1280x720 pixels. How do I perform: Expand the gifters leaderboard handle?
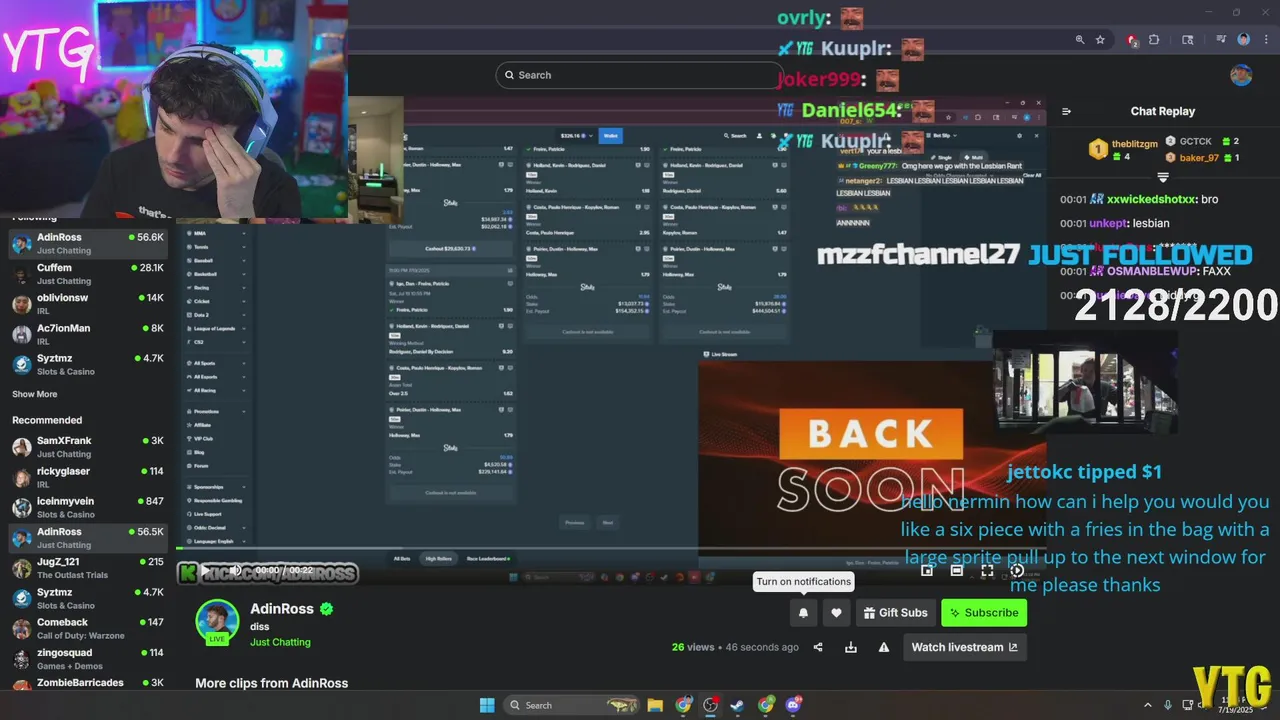coord(1162,177)
